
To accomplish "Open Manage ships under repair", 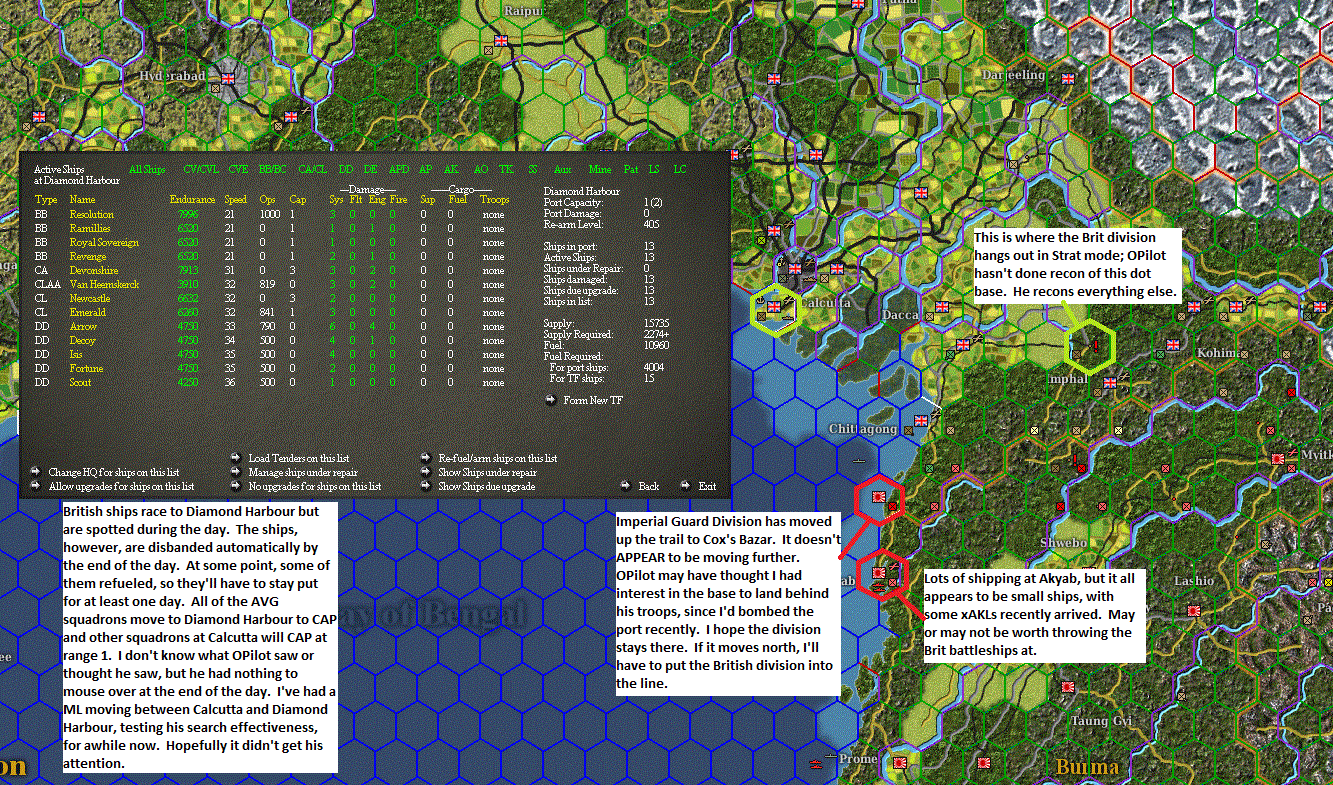I will pos(294,472).
